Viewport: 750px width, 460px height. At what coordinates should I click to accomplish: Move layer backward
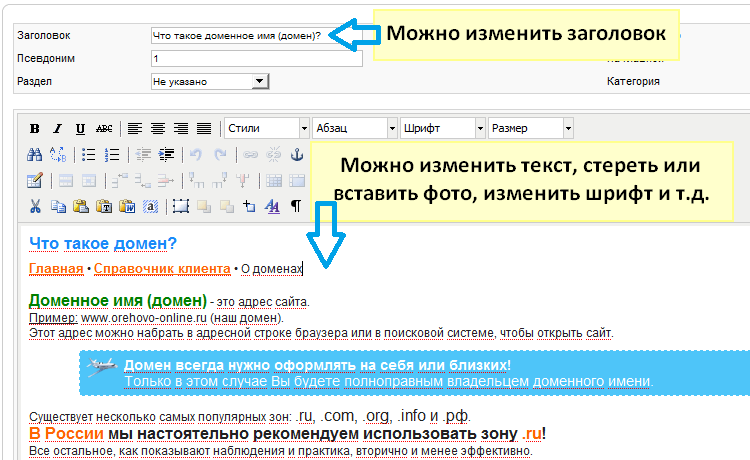pos(227,207)
